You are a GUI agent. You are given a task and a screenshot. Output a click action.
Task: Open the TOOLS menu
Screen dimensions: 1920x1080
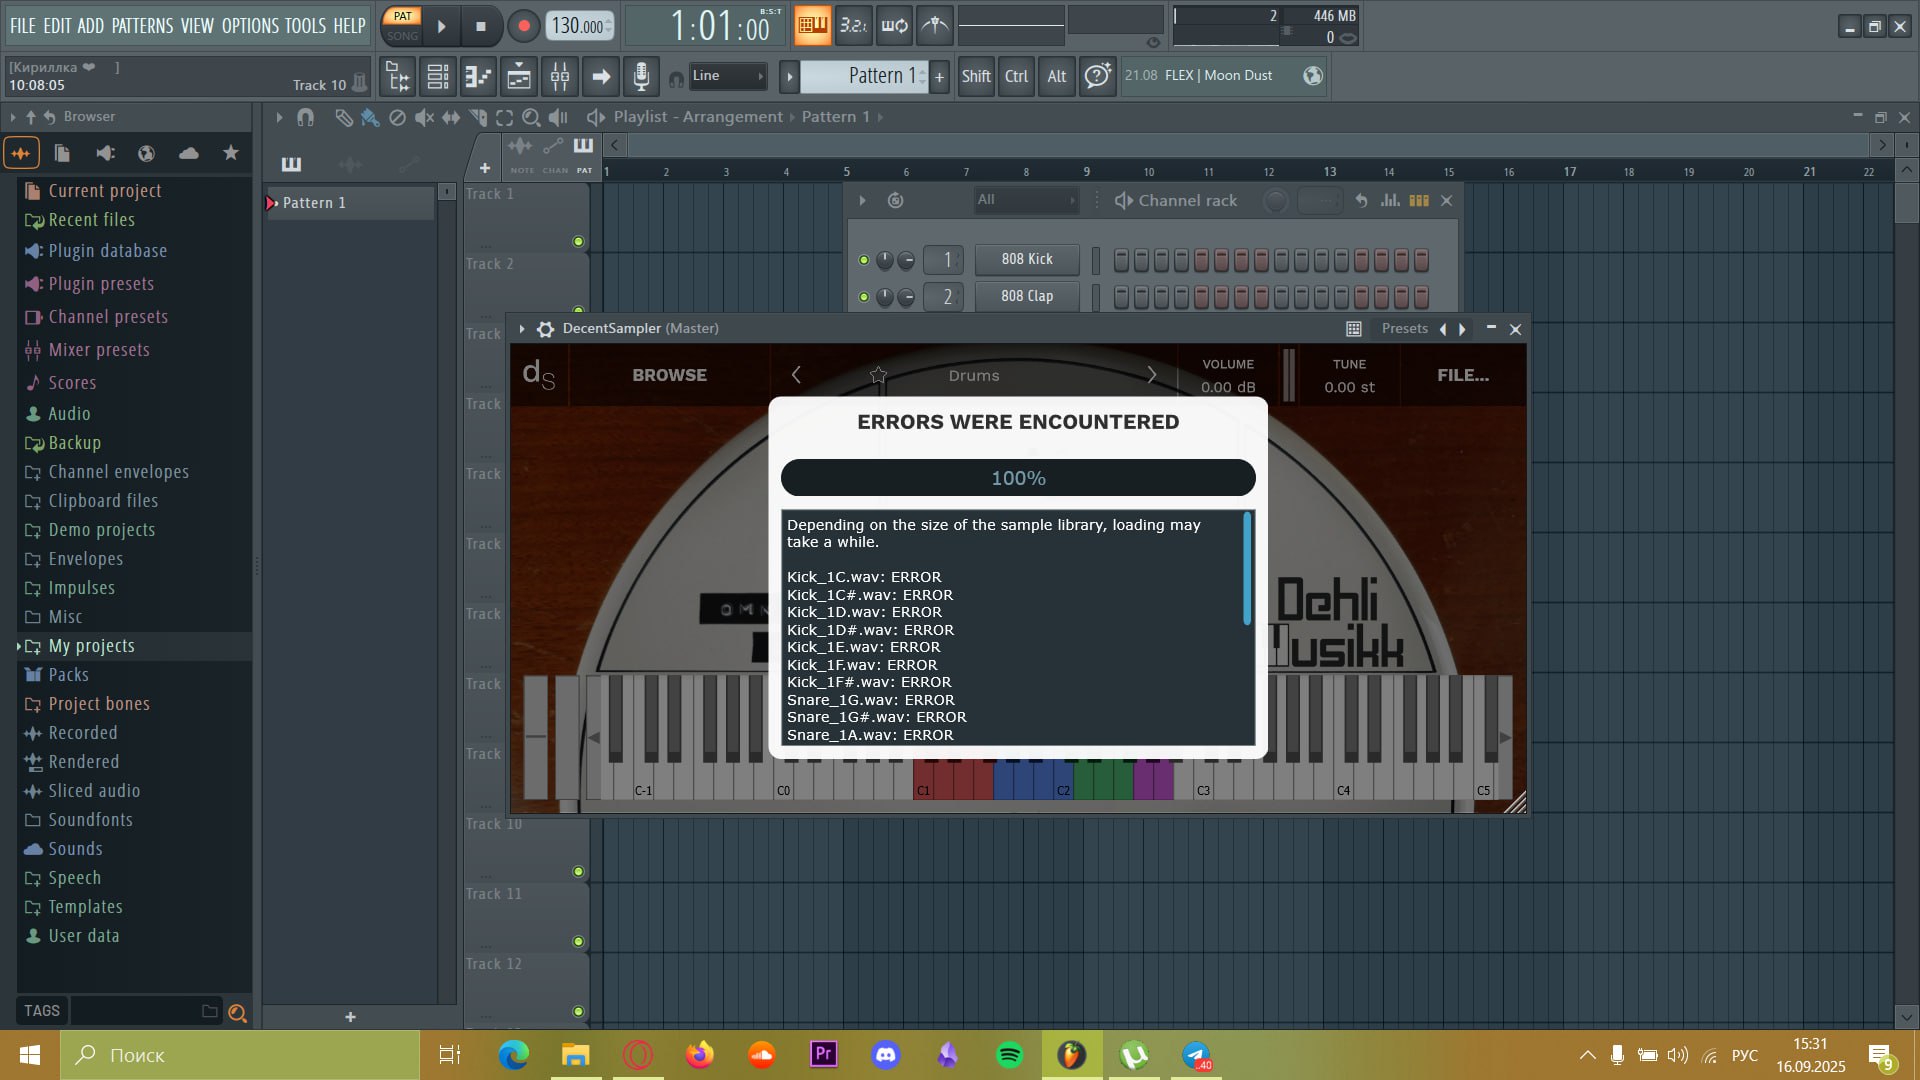pyautogui.click(x=305, y=26)
